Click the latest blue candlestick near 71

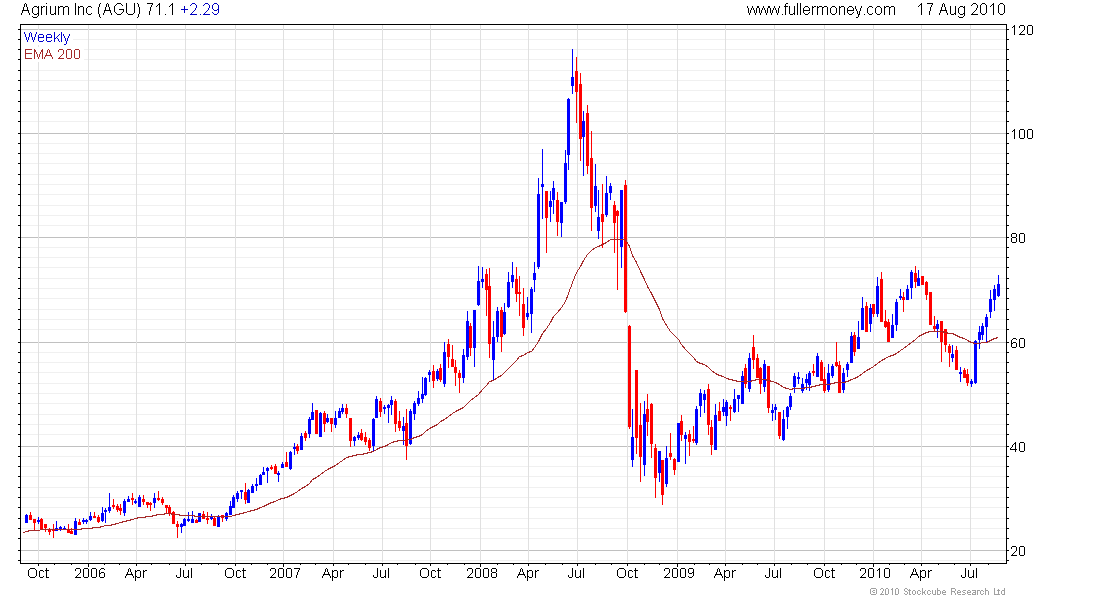click(998, 288)
